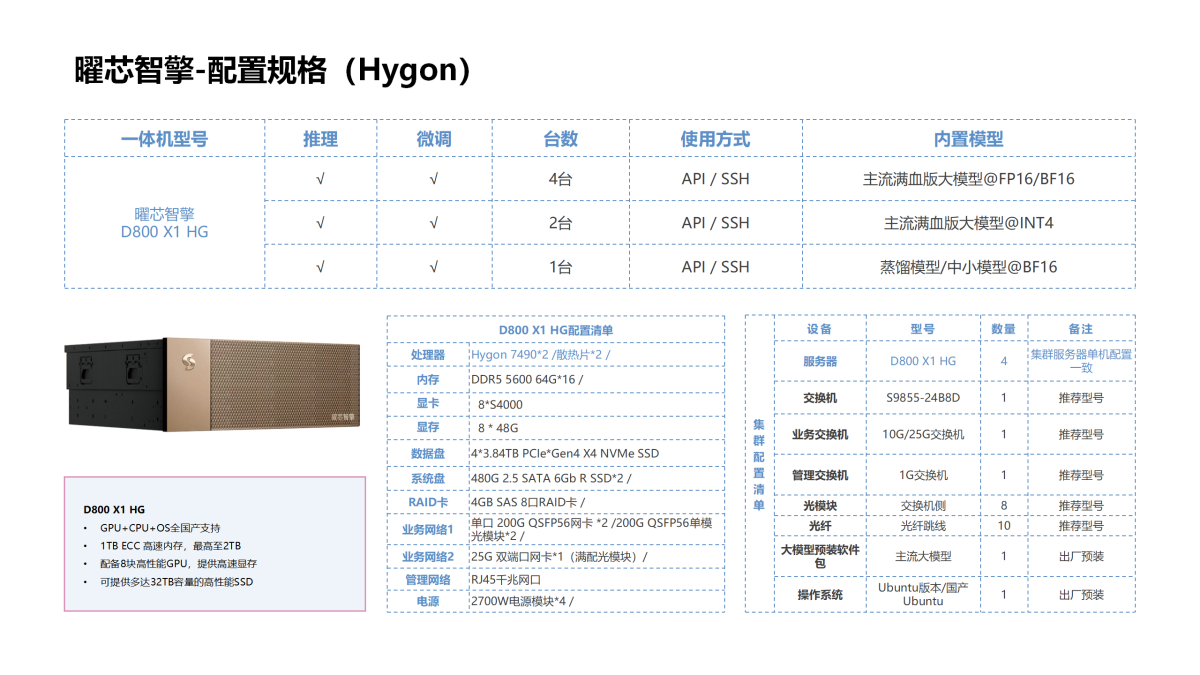This screenshot has width=1200, height=675.
Task: Click the Ubuntu版本/国产Ubuntu cell
Action: tap(922, 594)
